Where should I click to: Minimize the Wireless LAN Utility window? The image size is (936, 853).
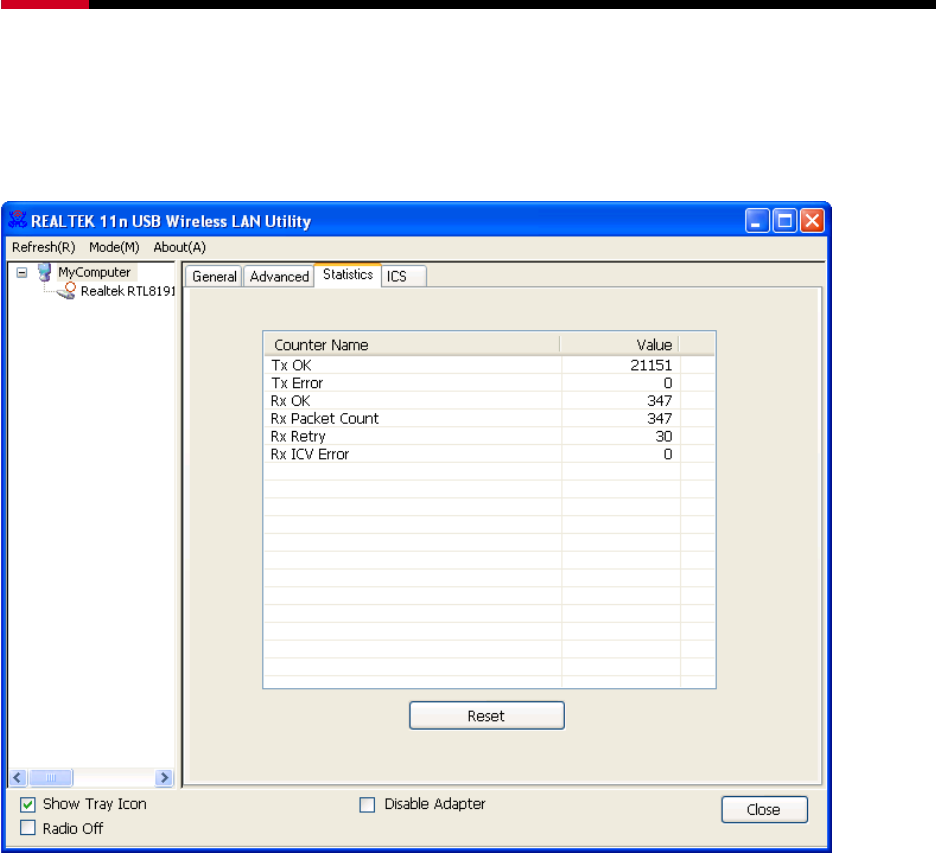point(757,221)
